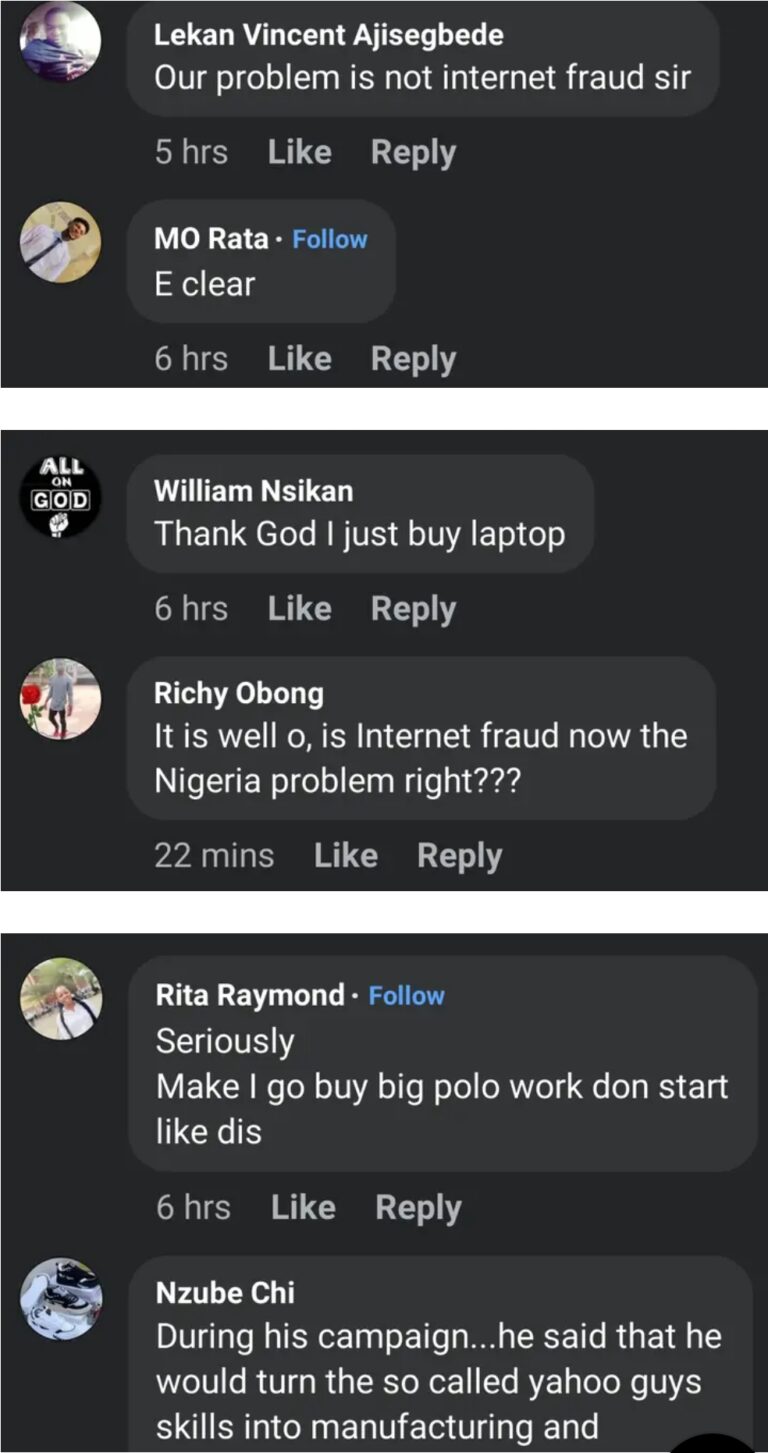Follow MO Rata

click(330, 240)
